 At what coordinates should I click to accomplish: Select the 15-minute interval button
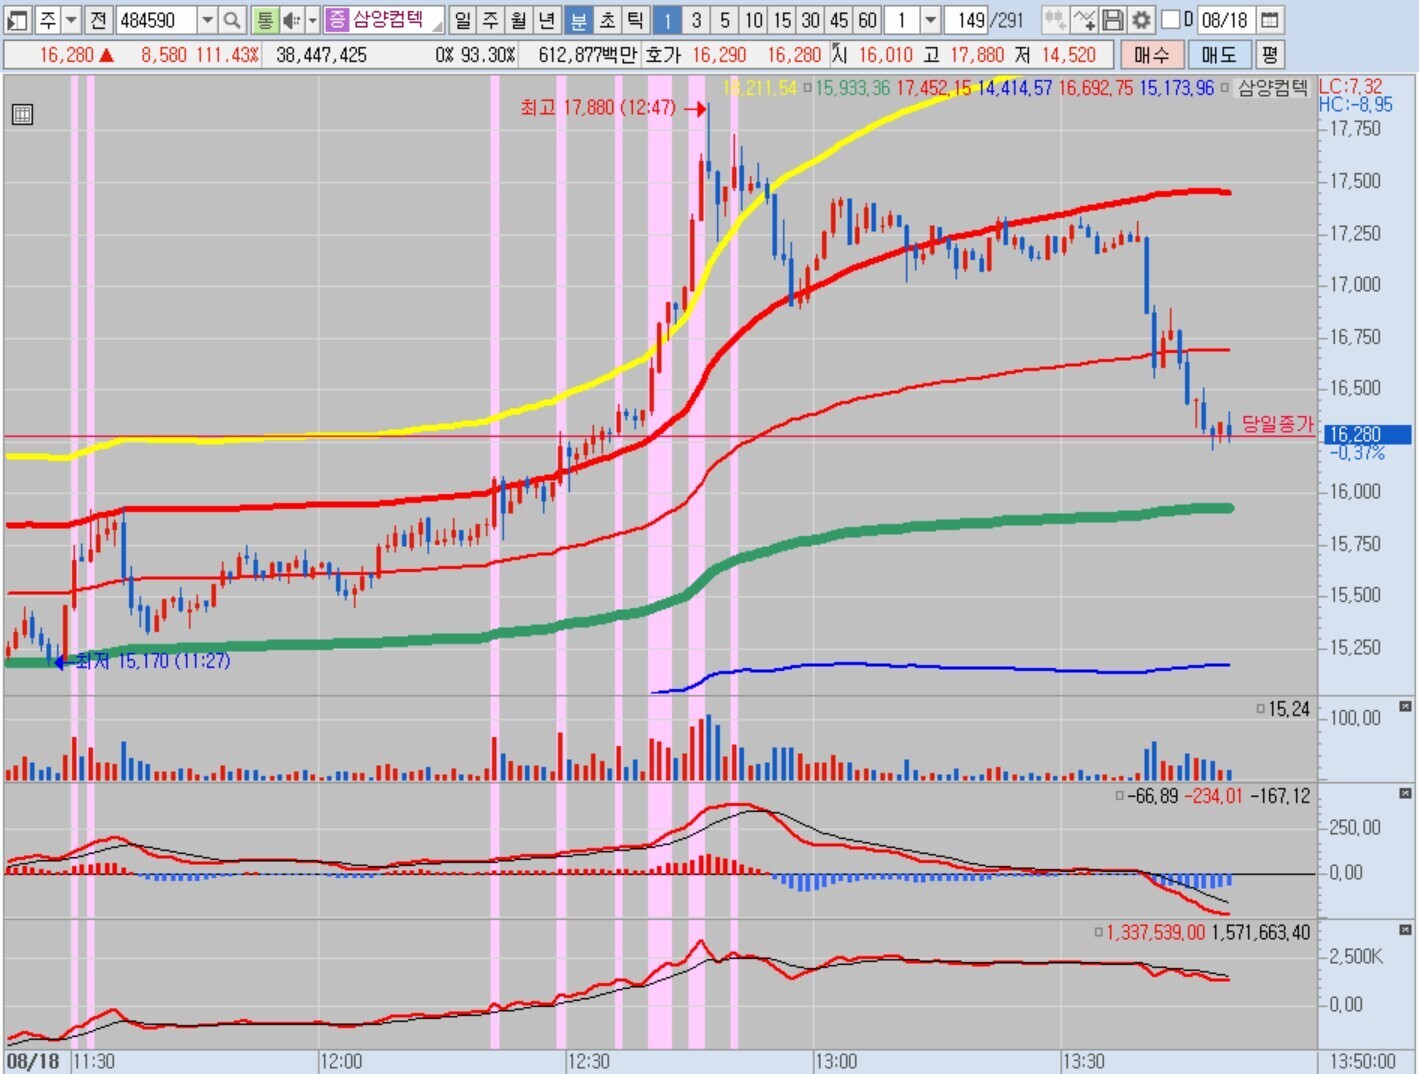[782, 19]
